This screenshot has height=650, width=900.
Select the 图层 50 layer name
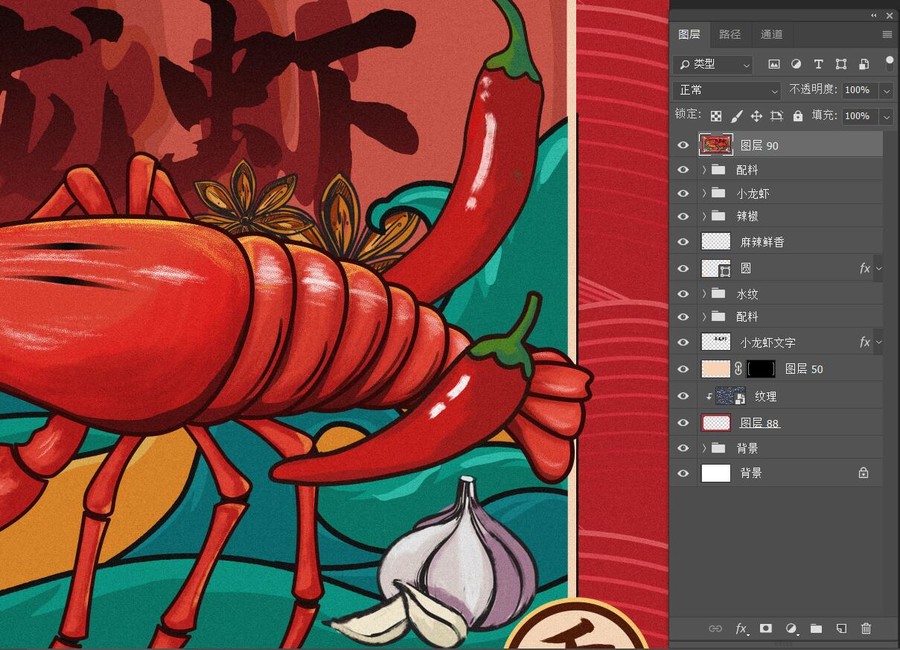tap(804, 369)
